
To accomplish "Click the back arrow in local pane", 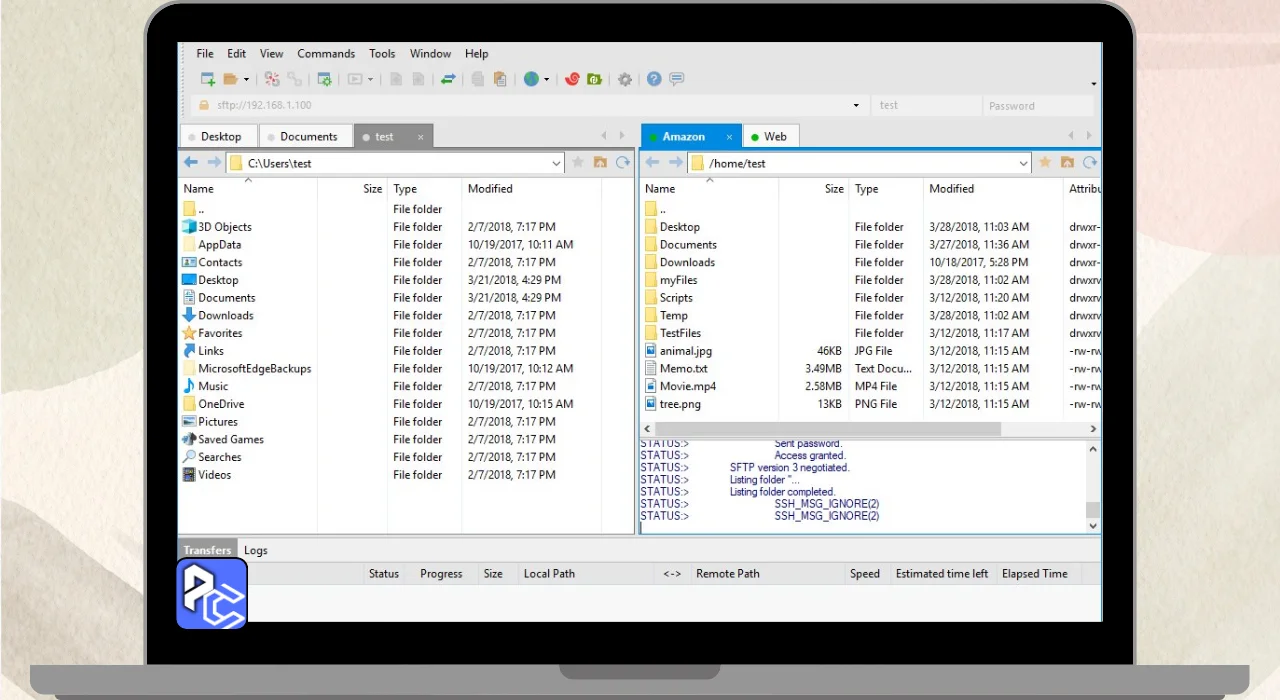I will 191,162.
